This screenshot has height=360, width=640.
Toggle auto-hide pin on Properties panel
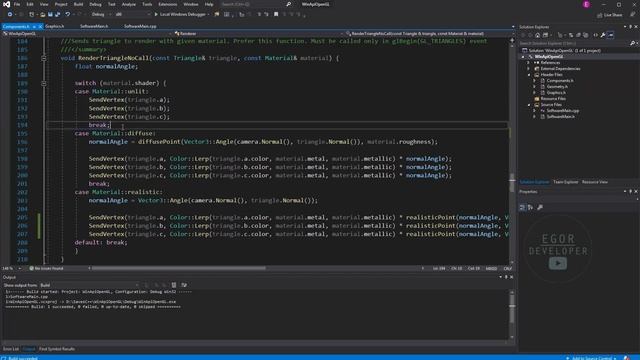pos(630,191)
